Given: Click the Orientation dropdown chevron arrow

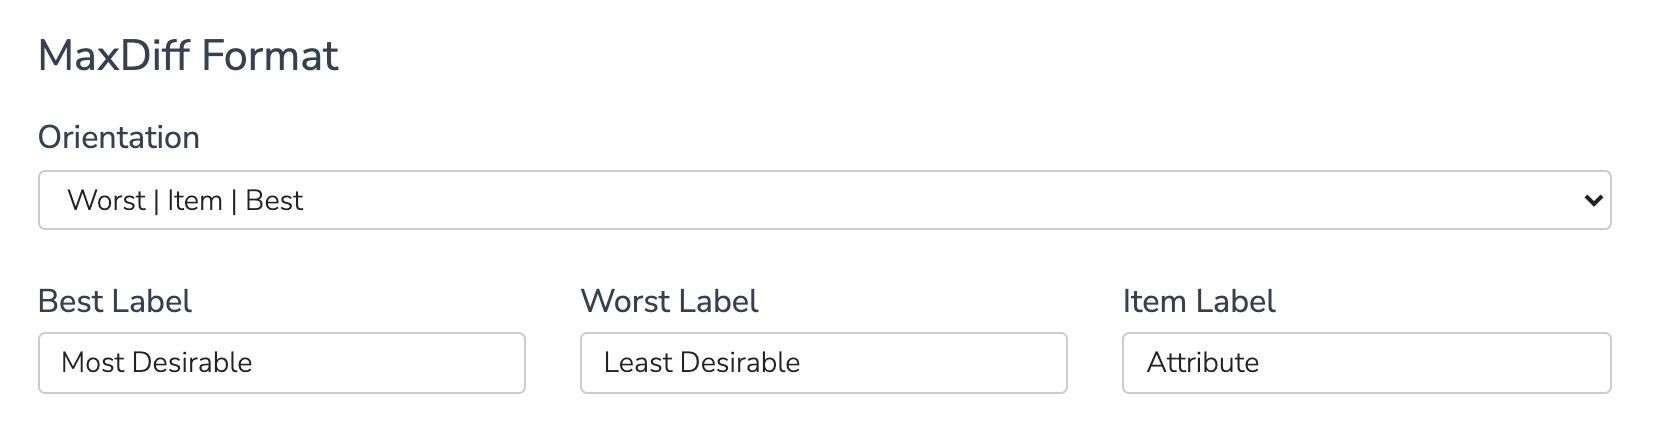Looking at the screenshot, I should (x=1593, y=201).
